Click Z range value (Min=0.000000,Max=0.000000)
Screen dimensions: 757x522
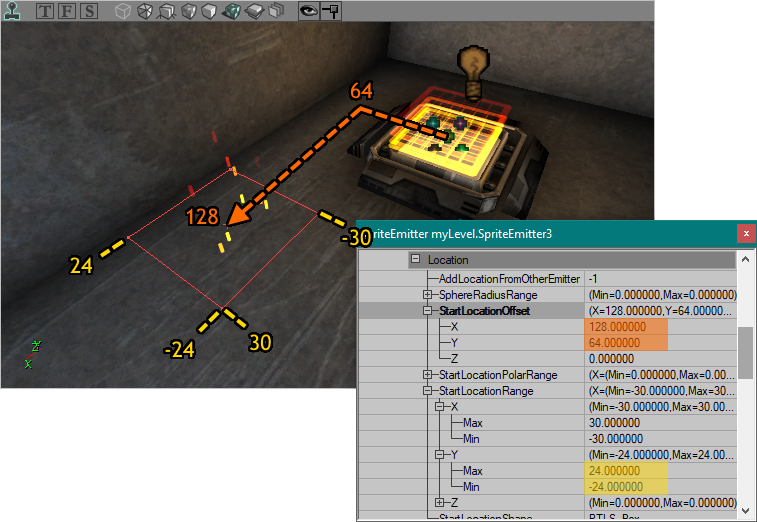tap(660, 502)
